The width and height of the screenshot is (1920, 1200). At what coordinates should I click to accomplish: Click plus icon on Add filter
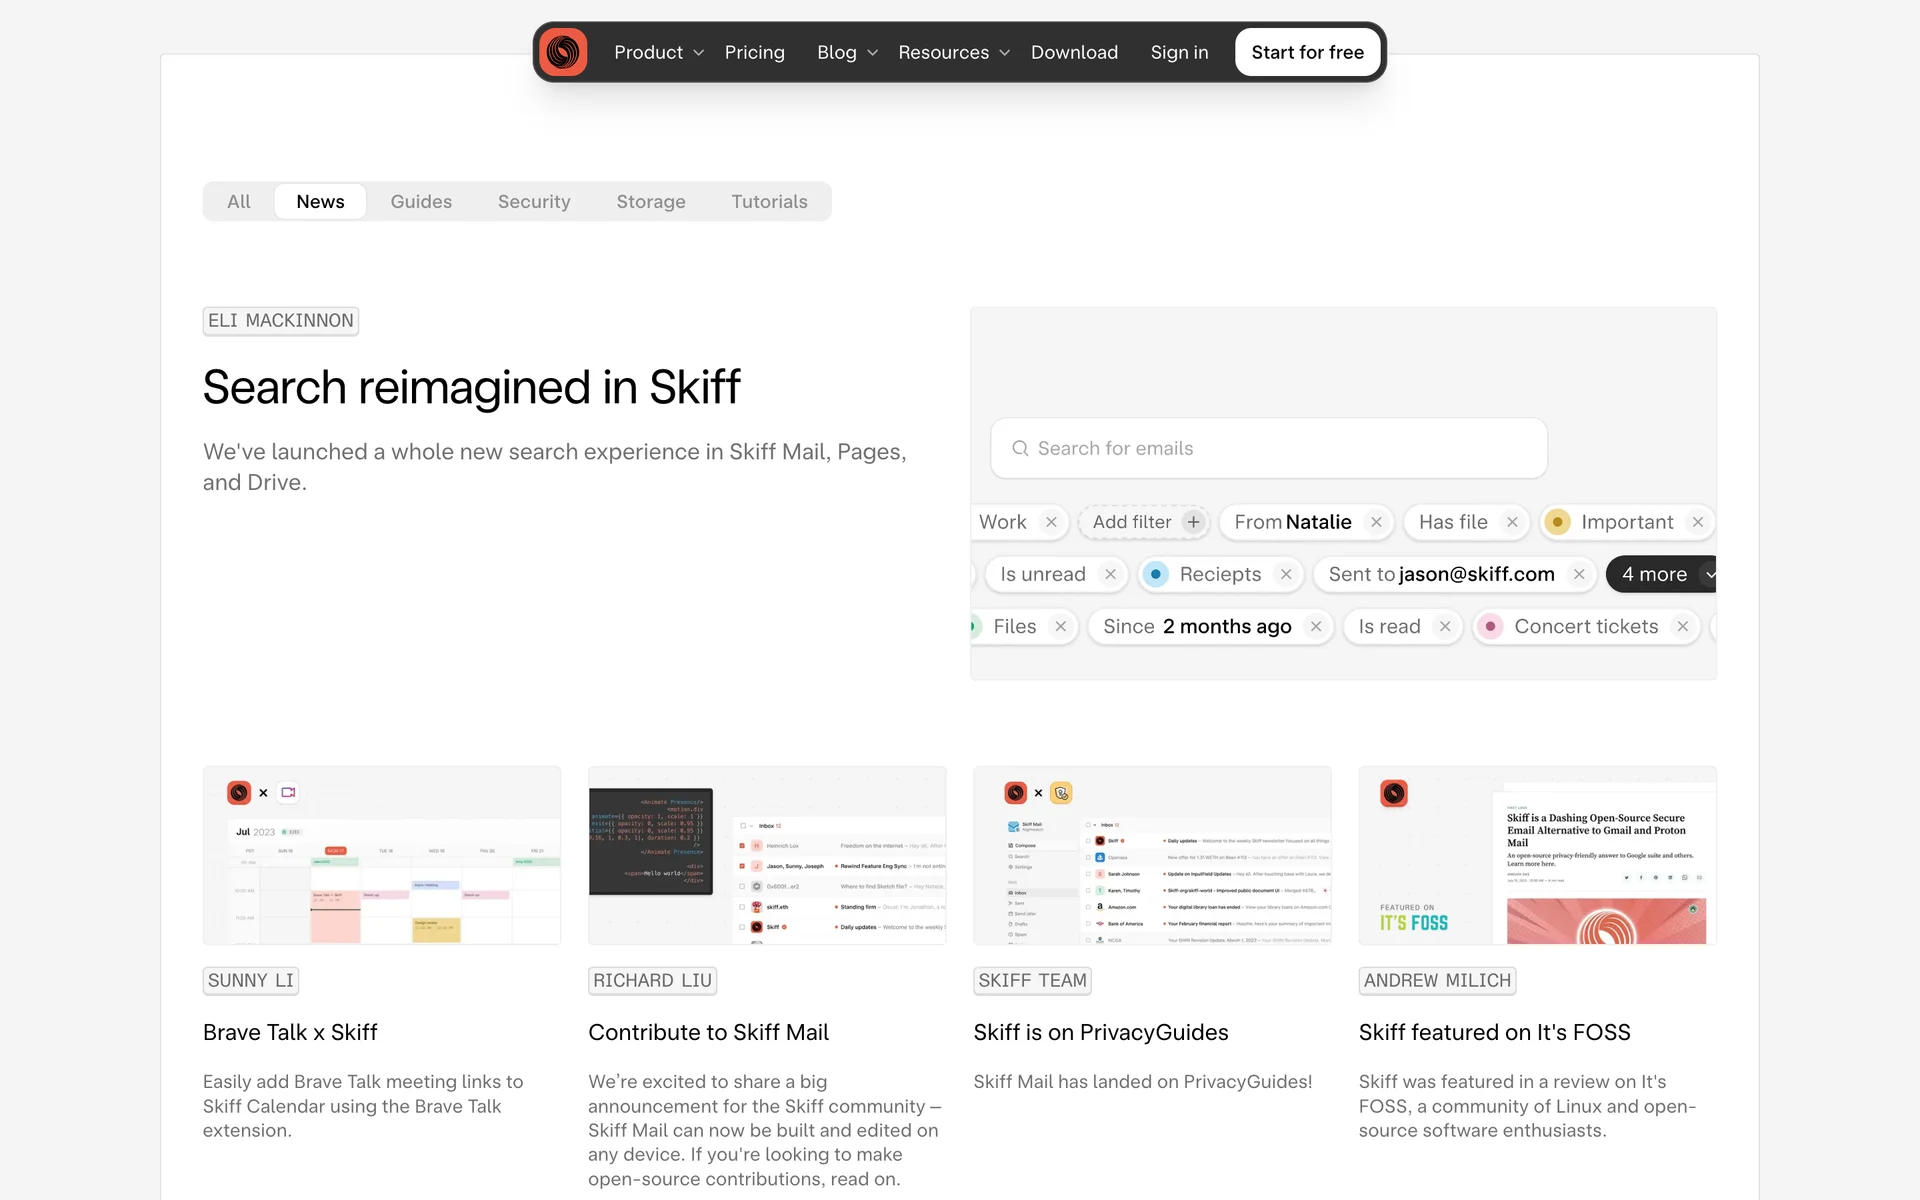tap(1193, 522)
